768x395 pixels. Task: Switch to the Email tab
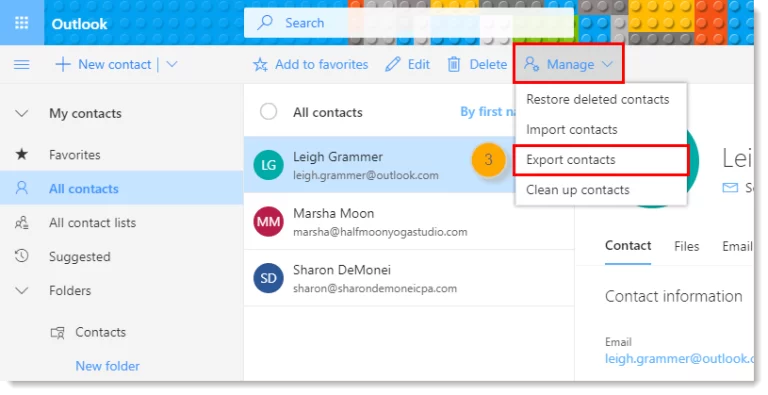(737, 246)
